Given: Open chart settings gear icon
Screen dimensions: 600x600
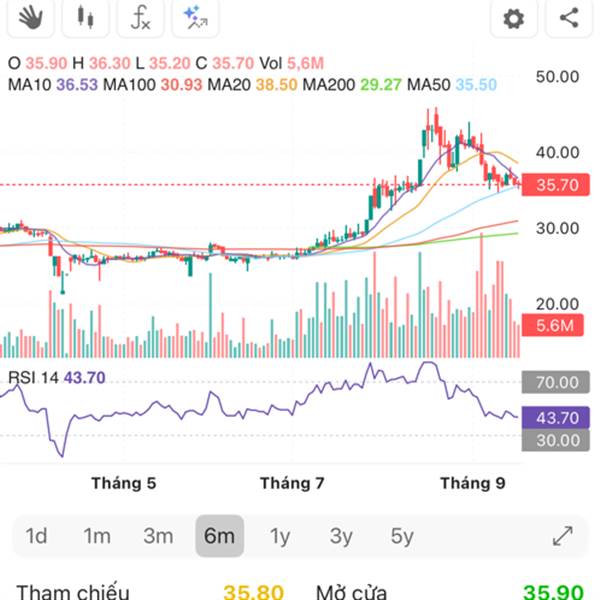Looking at the screenshot, I should click(x=514, y=18).
